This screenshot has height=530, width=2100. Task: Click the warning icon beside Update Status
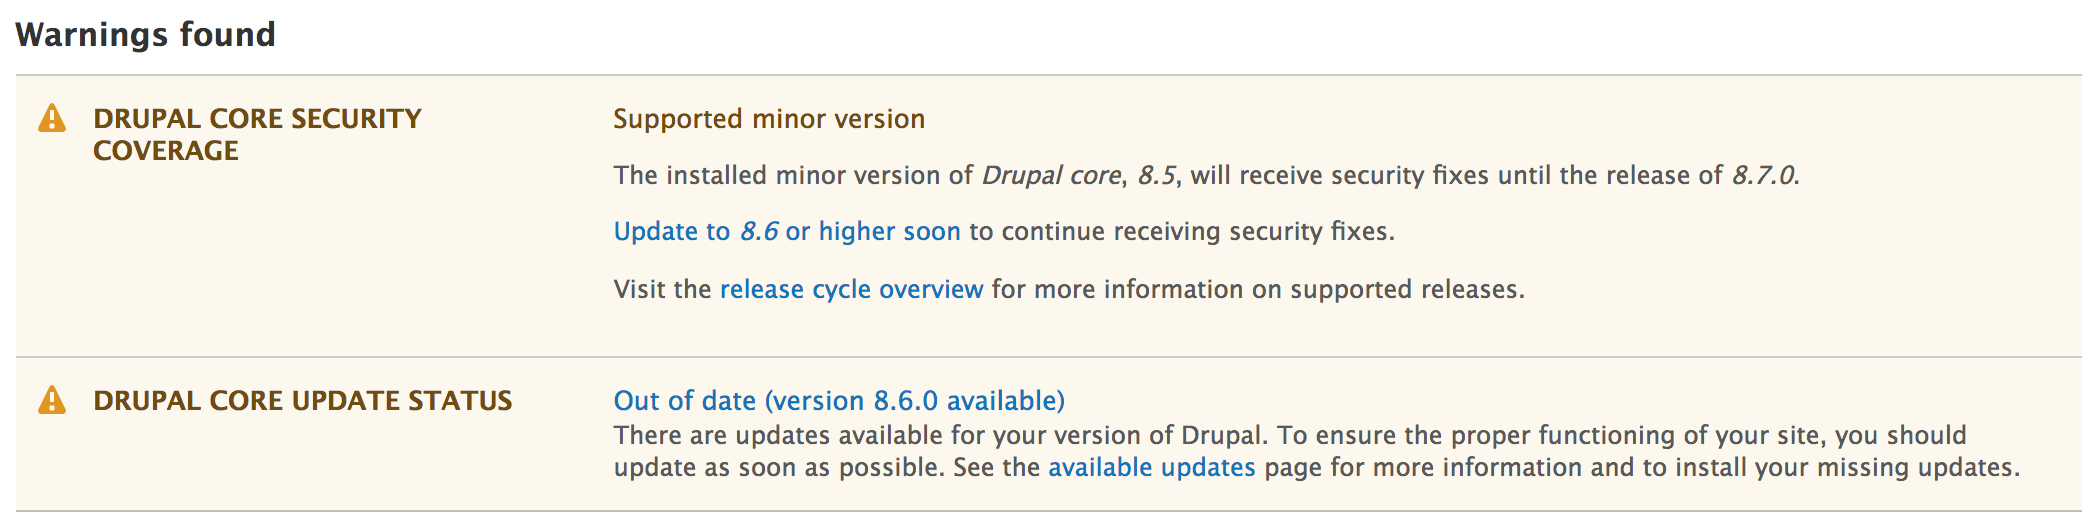(x=52, y=401)
